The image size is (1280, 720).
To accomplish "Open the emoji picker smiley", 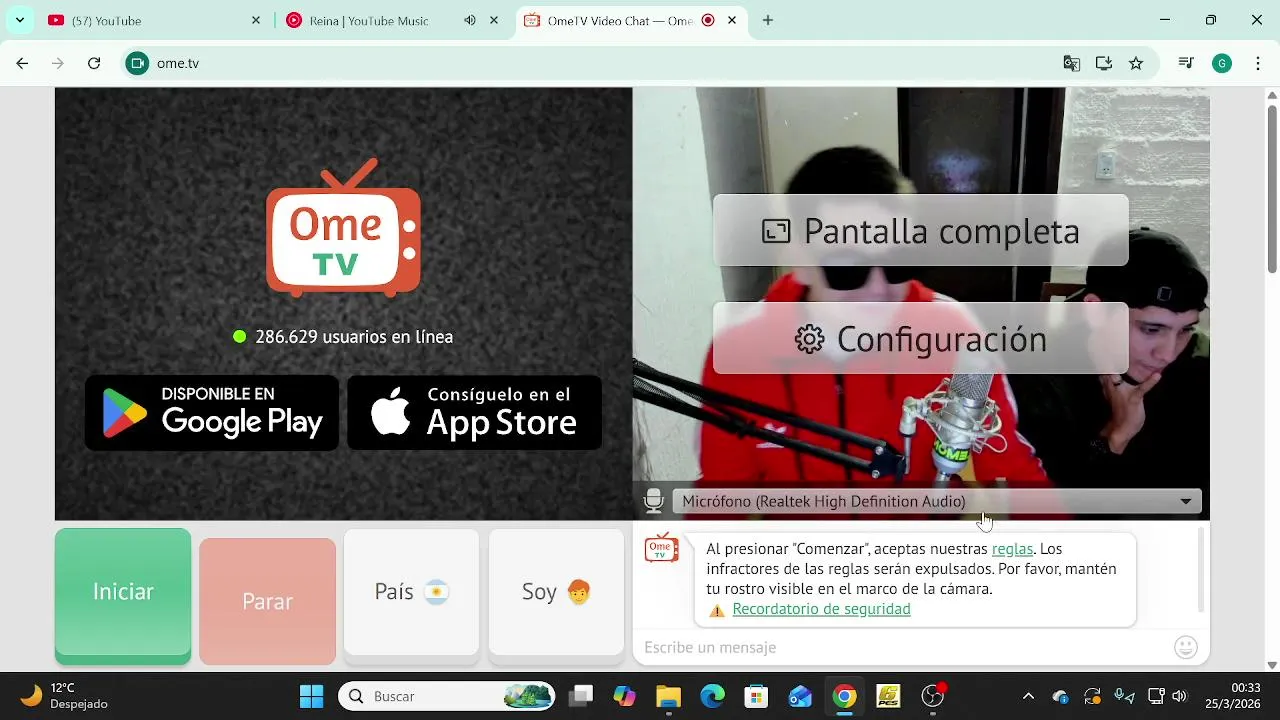I will [x=1186, y=647].
